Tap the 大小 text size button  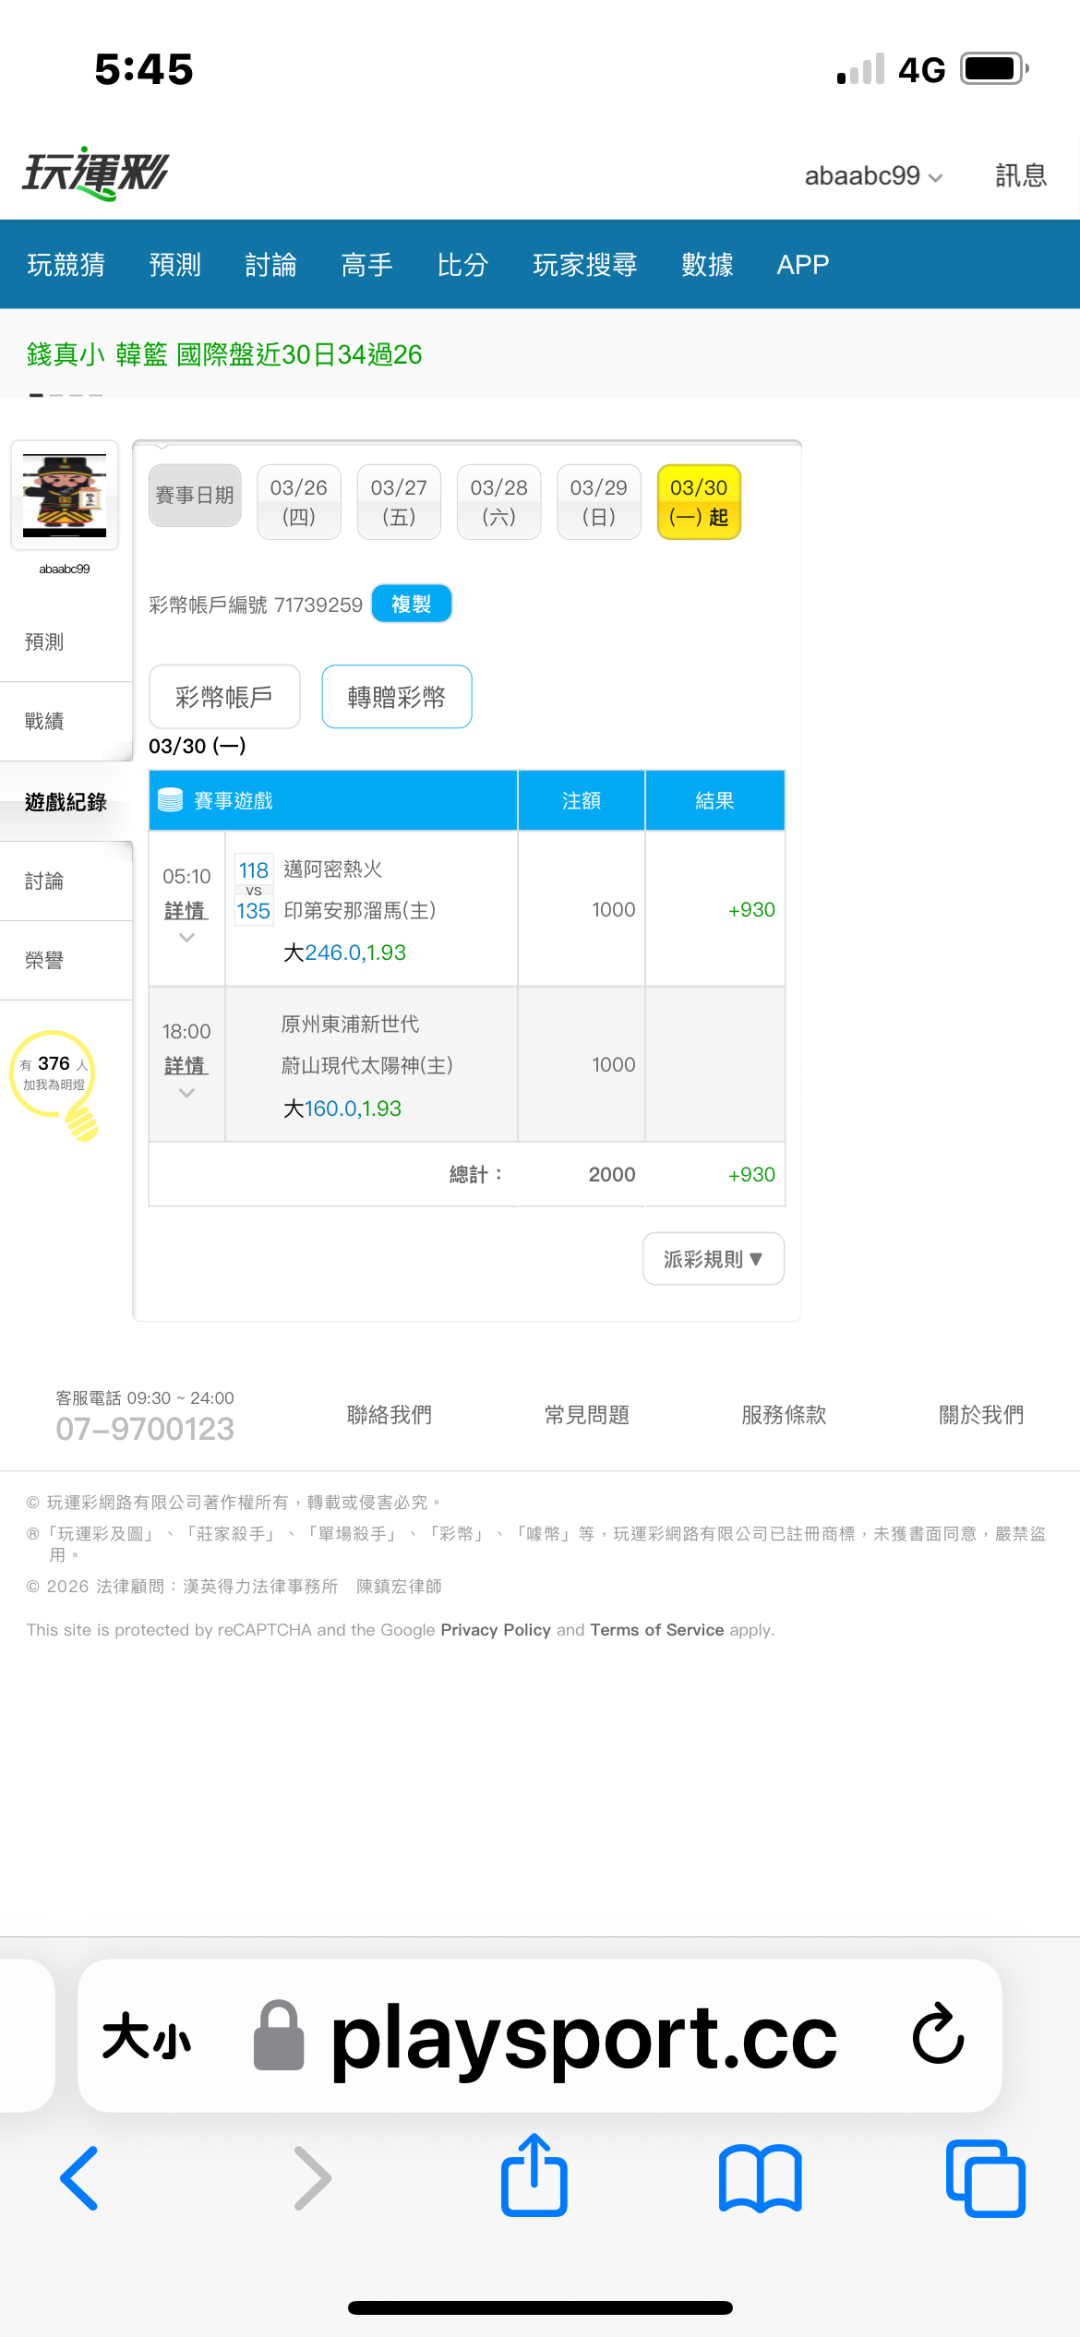point(146,2036)
